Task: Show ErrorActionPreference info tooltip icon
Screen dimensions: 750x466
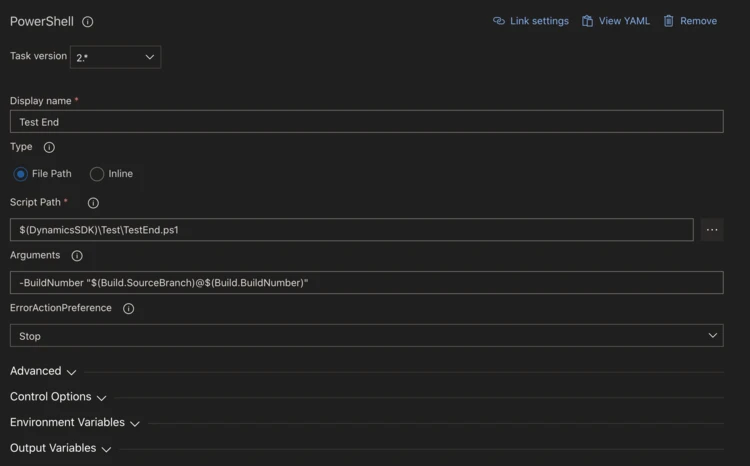Action: [128, 309]
